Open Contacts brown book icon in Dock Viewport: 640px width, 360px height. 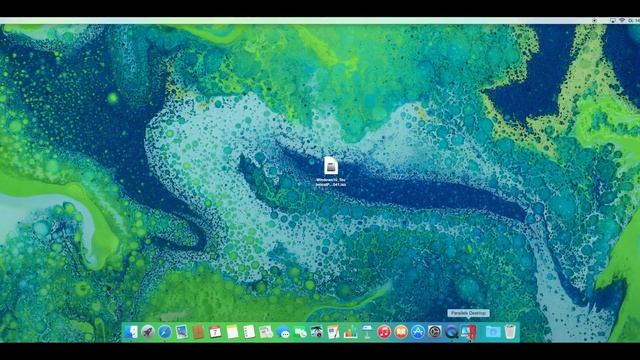(x=198, y=332)
